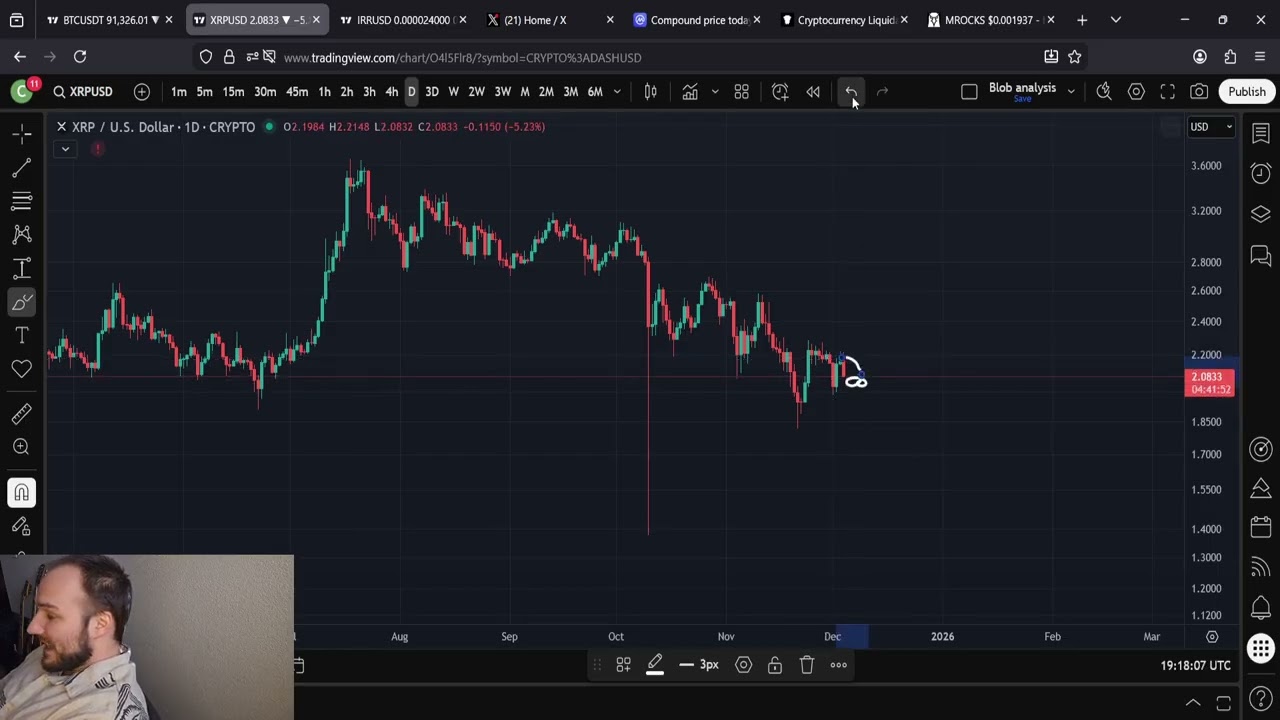
Task: Redo the last undone action
Action: [x=882, y=92]
